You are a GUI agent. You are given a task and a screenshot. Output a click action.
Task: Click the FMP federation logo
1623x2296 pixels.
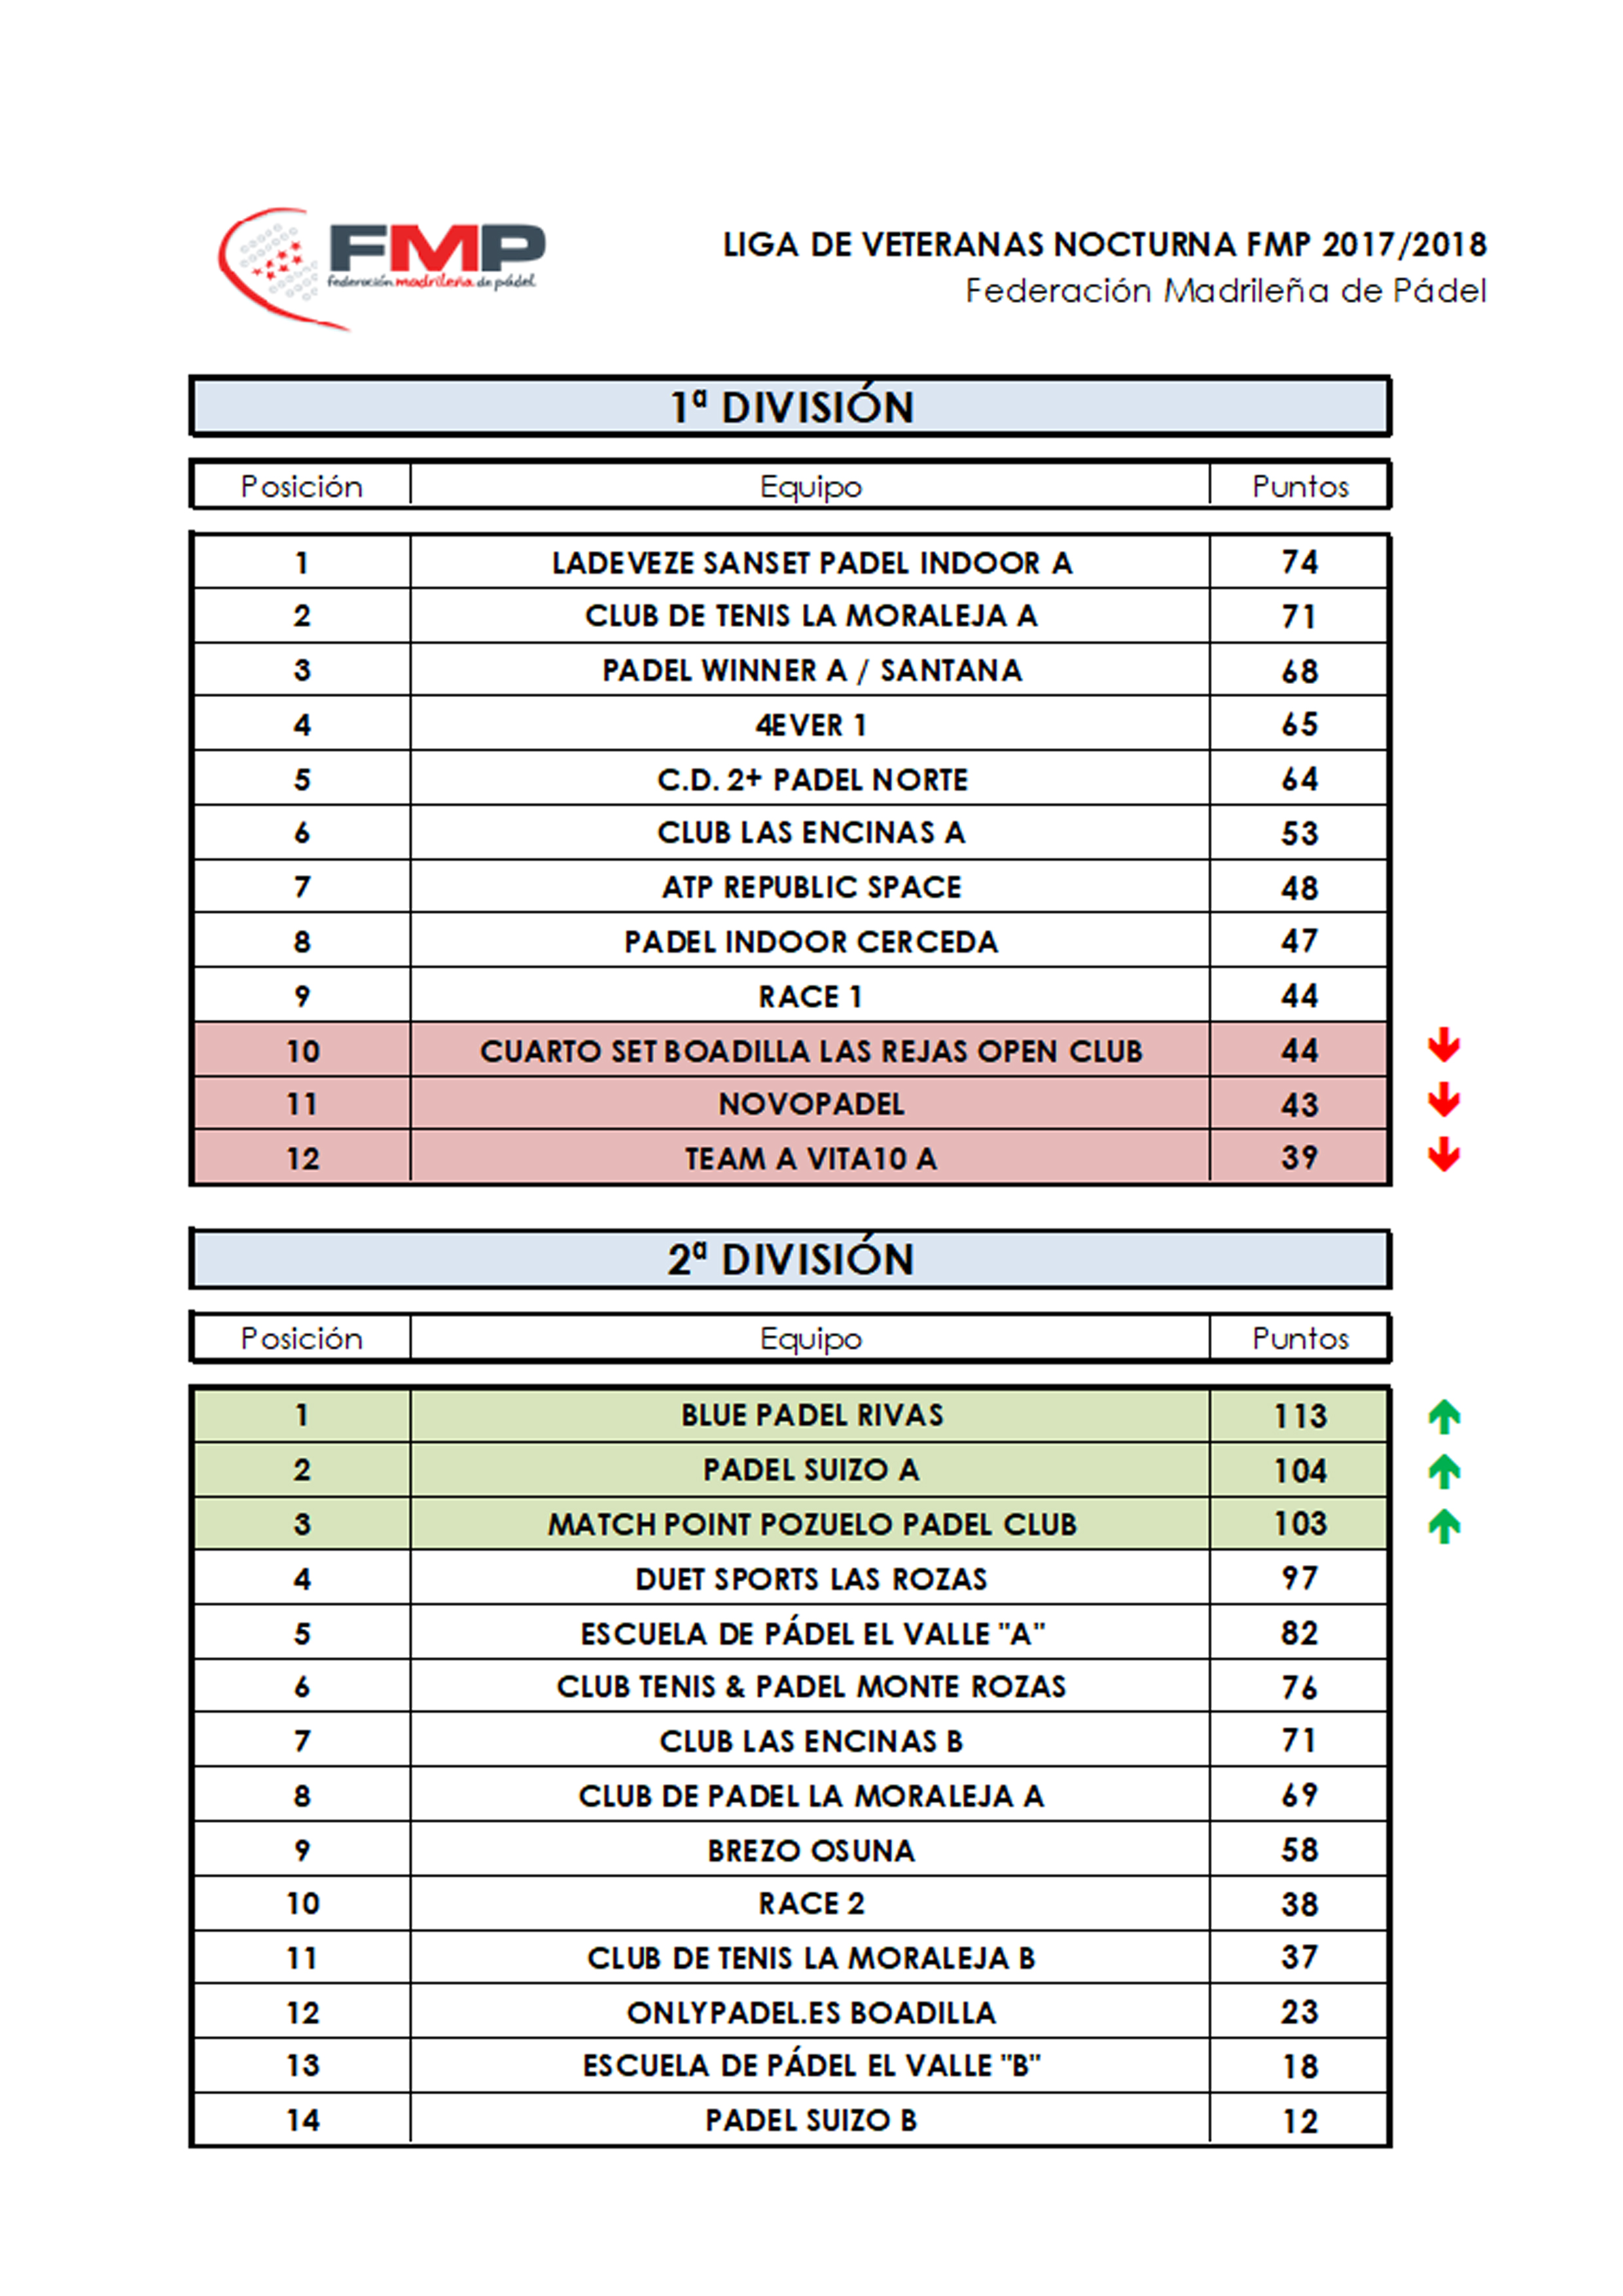click(382, 268)
